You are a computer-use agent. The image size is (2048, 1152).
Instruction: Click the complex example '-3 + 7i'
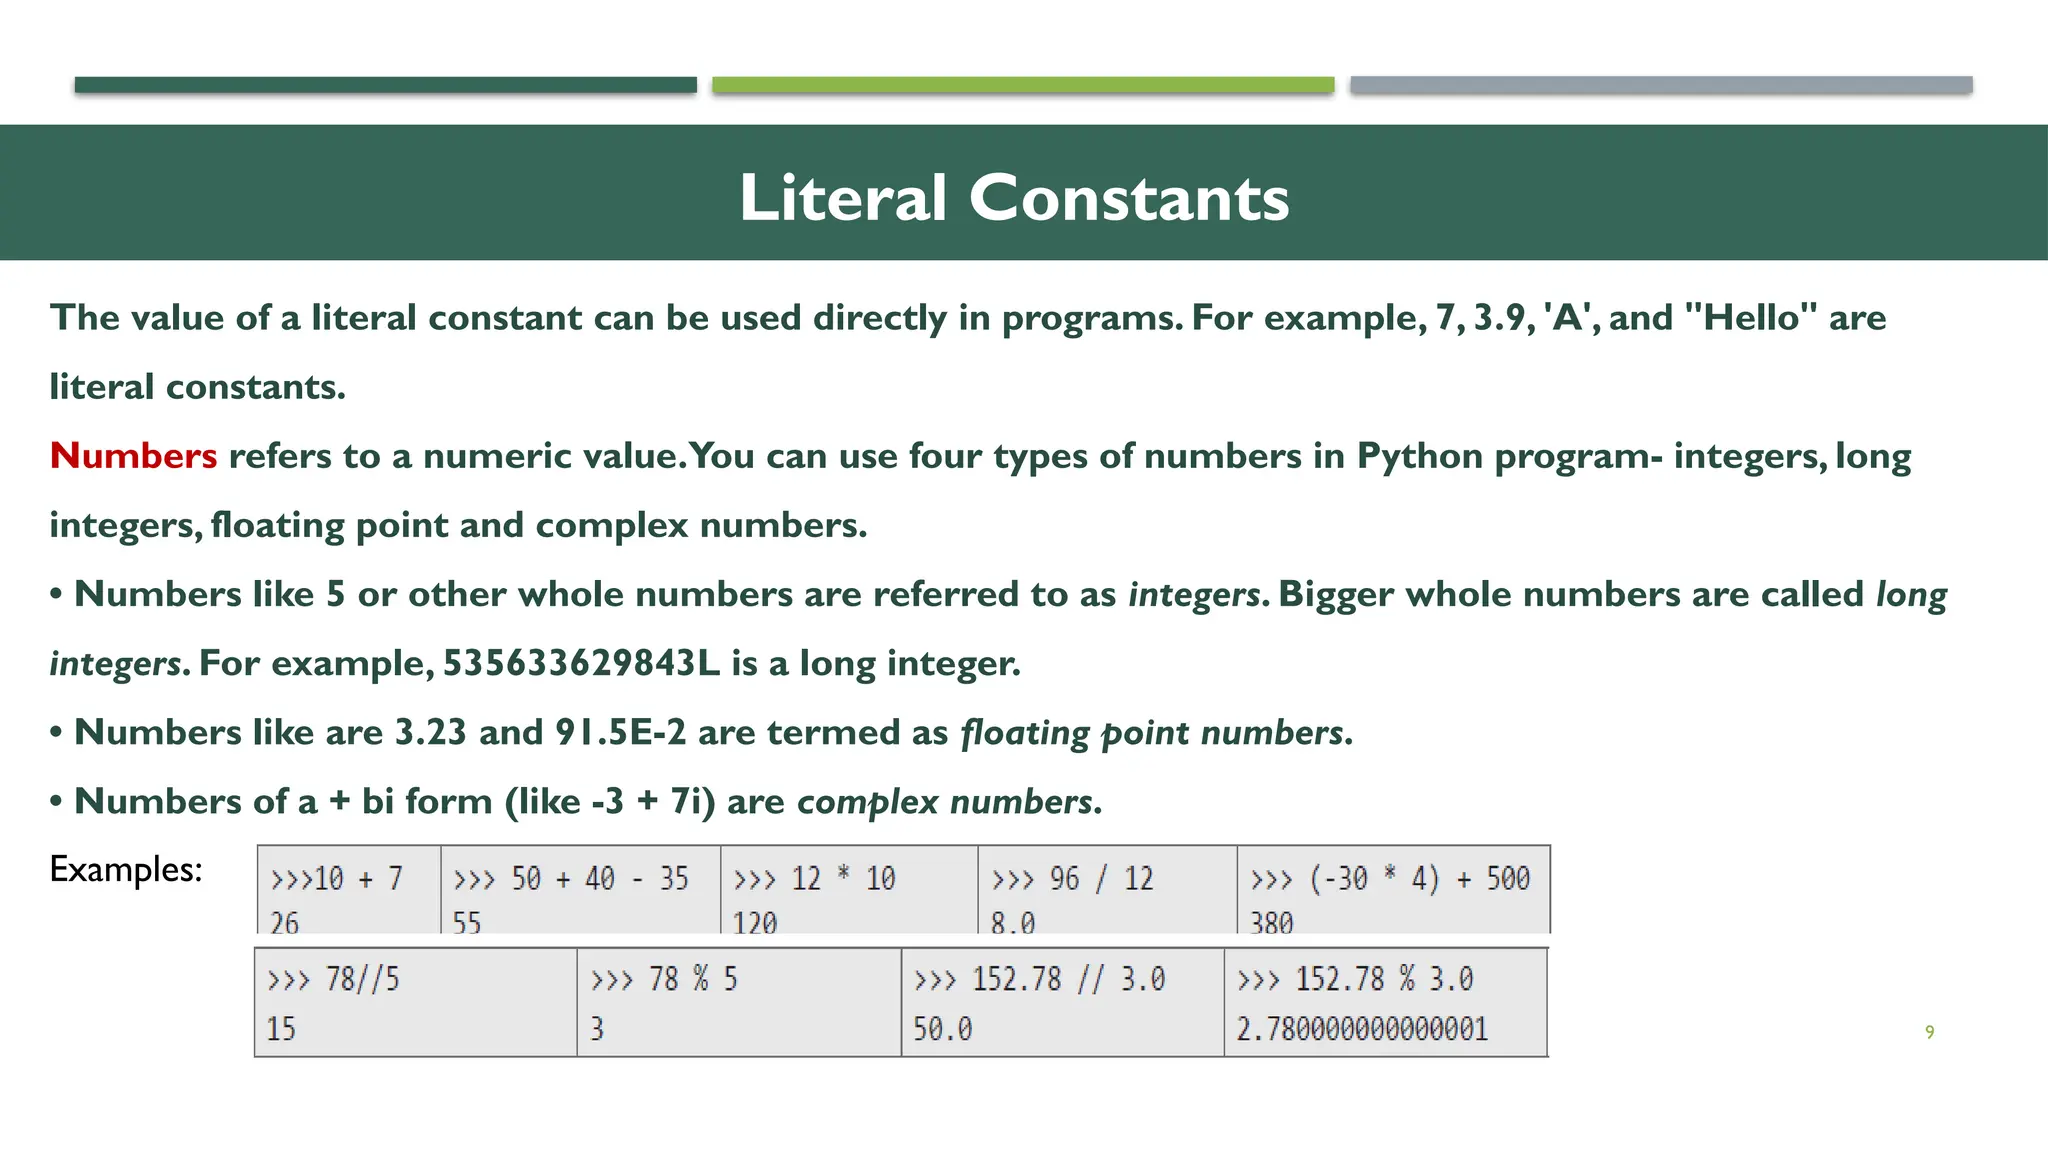(647, 802)
